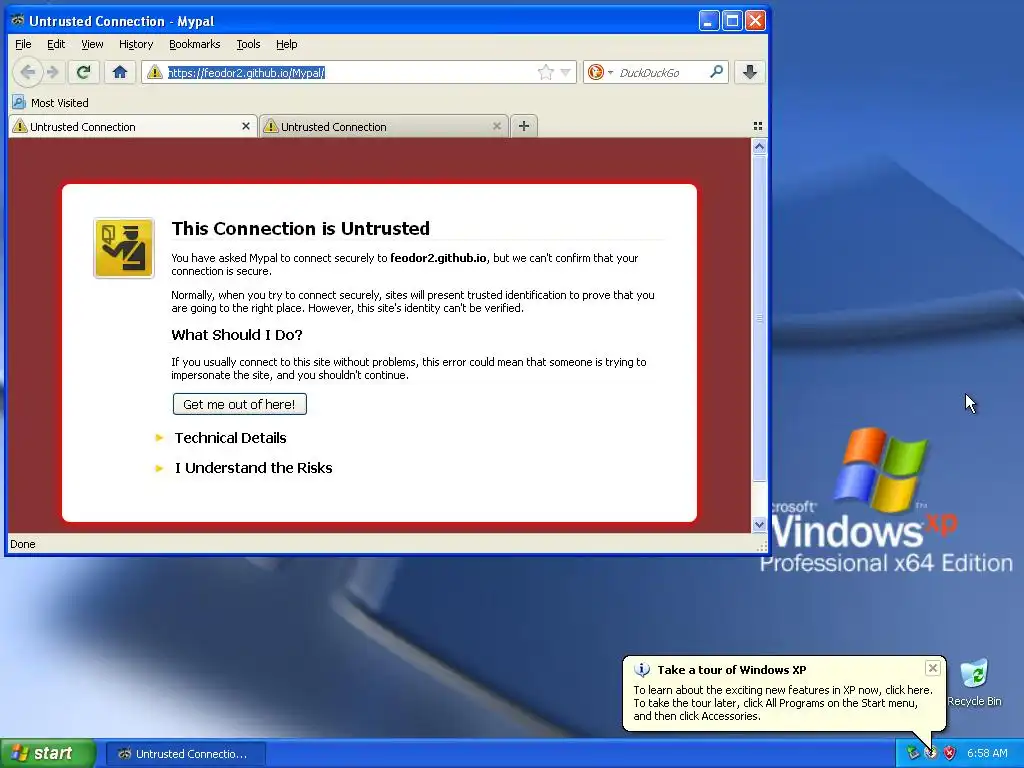Click the red security shield tray icon

pyautogui.click(x=950, y=754)
